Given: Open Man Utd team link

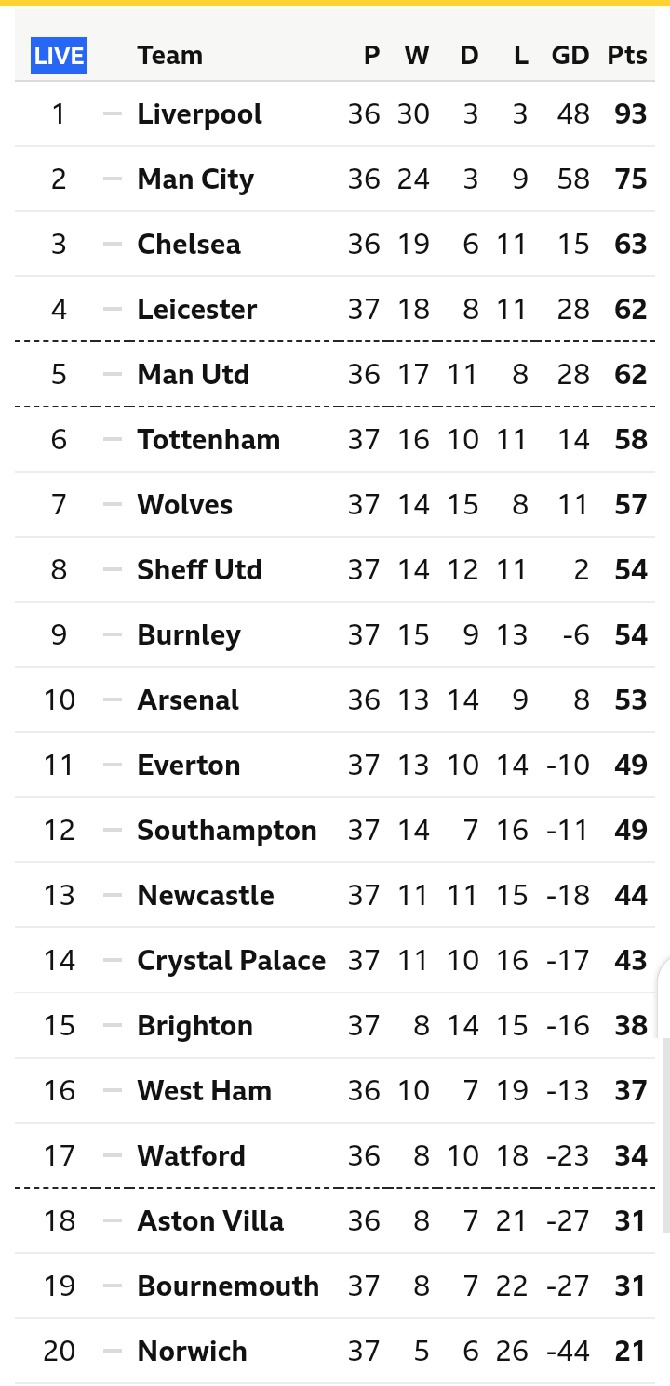Looking at the screenshot, I should point(193,375).
